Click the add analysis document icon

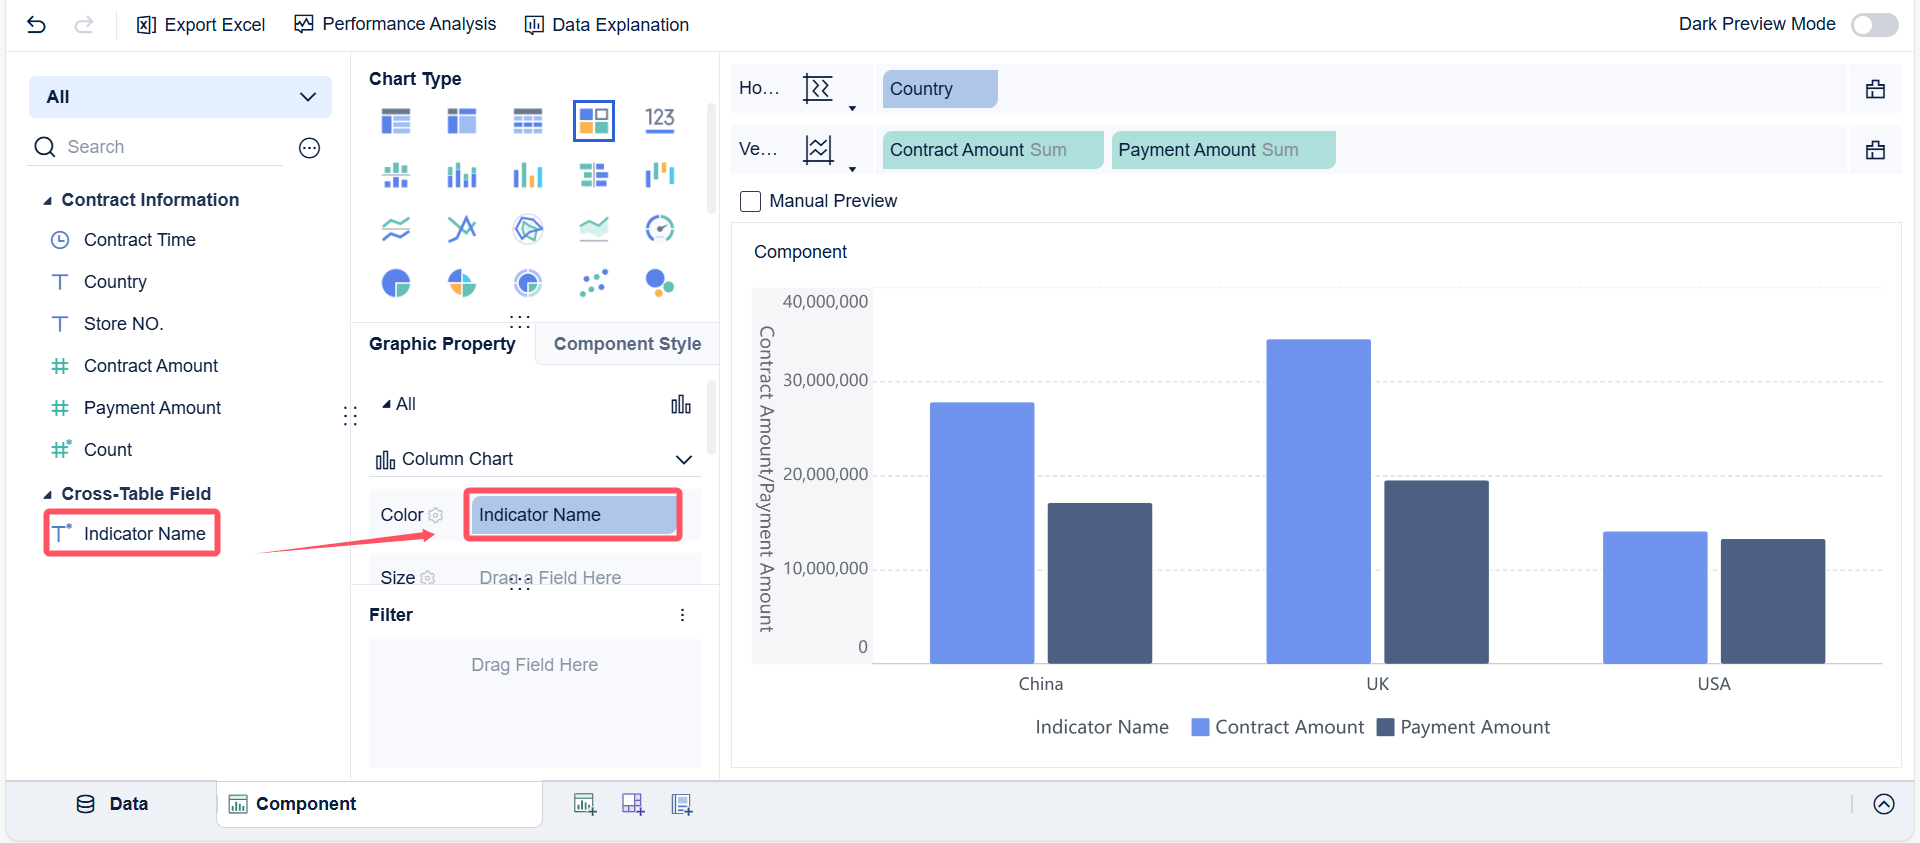tap(682, 804)
